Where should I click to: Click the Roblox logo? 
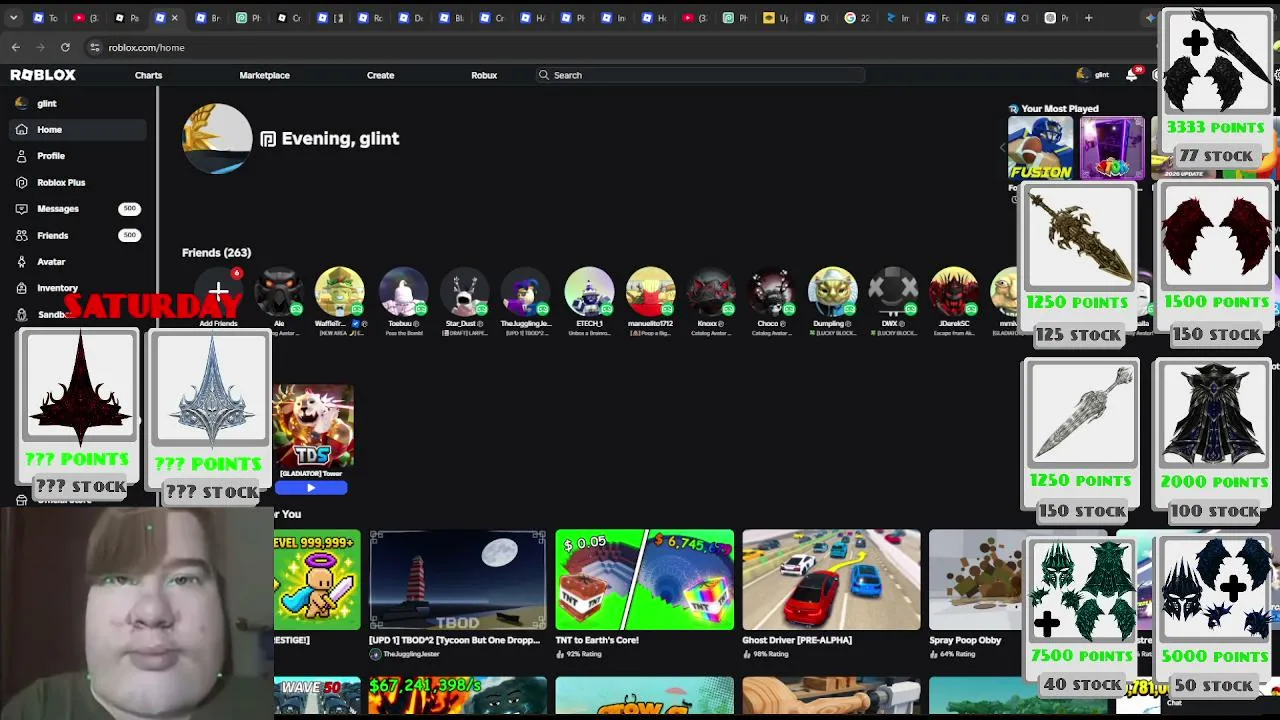pos(43,75)
